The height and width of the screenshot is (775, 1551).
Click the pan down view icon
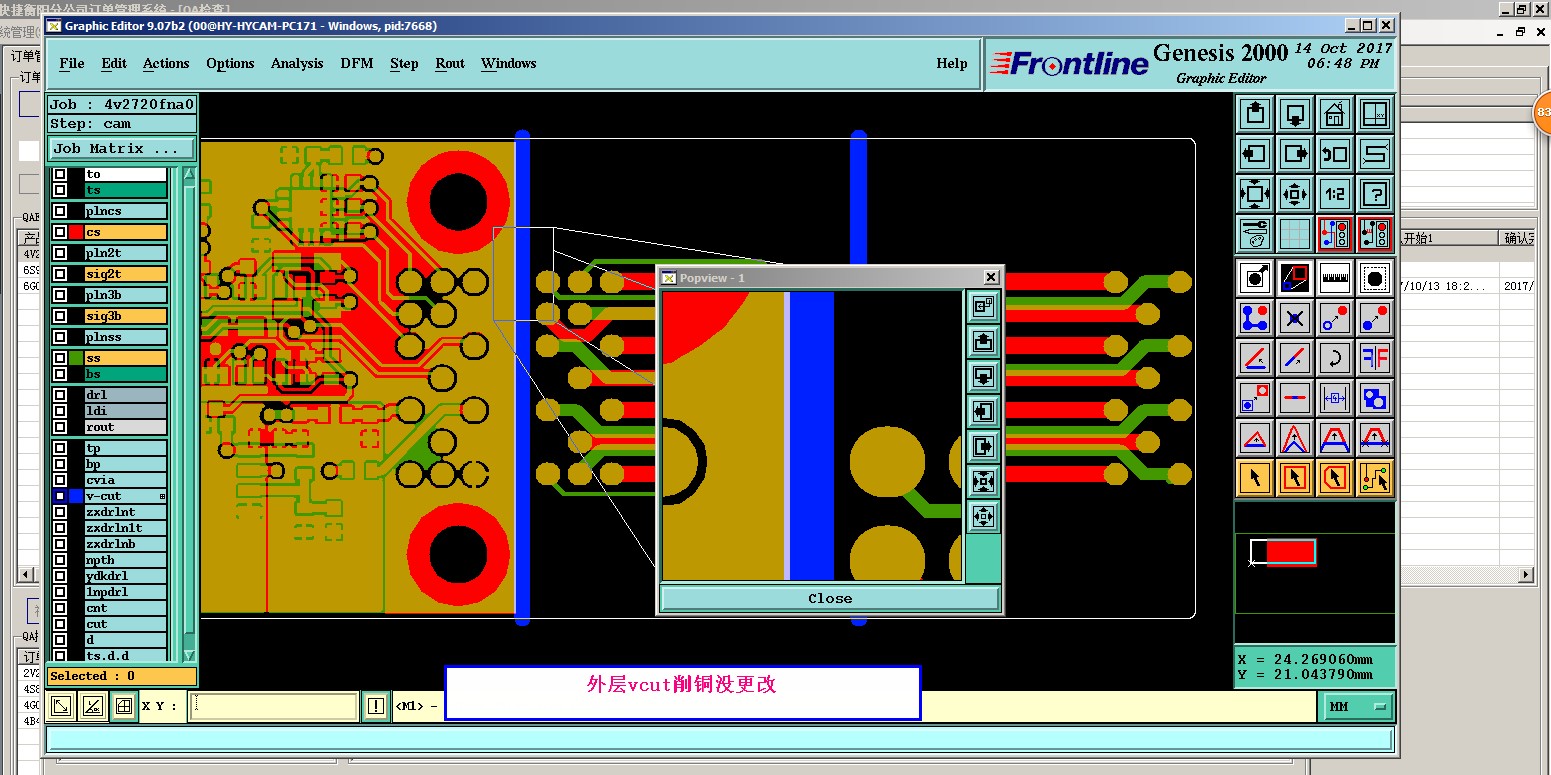point(1295,114)
